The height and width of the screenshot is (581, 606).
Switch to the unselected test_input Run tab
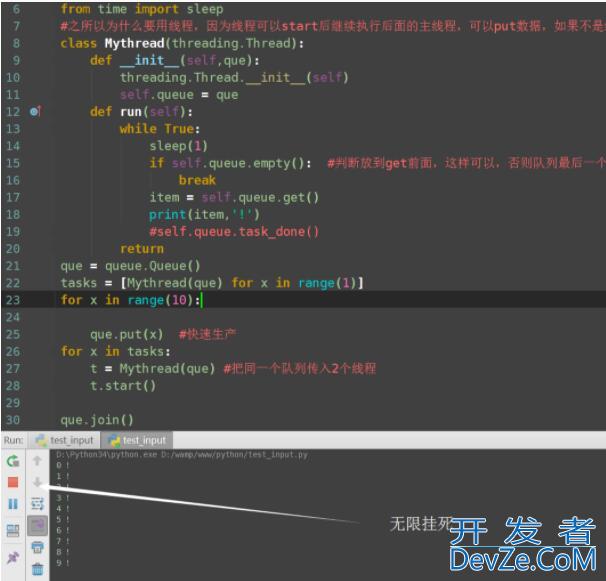(x=65, y=440)
